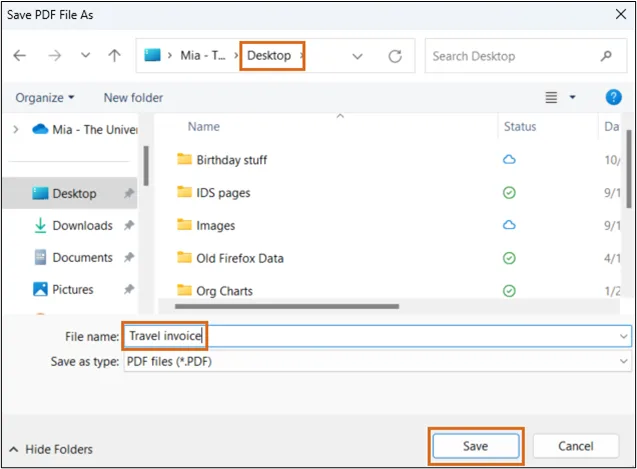Click the Forward navigation arrow
637x469 pixels.
(x=54, y=57)
